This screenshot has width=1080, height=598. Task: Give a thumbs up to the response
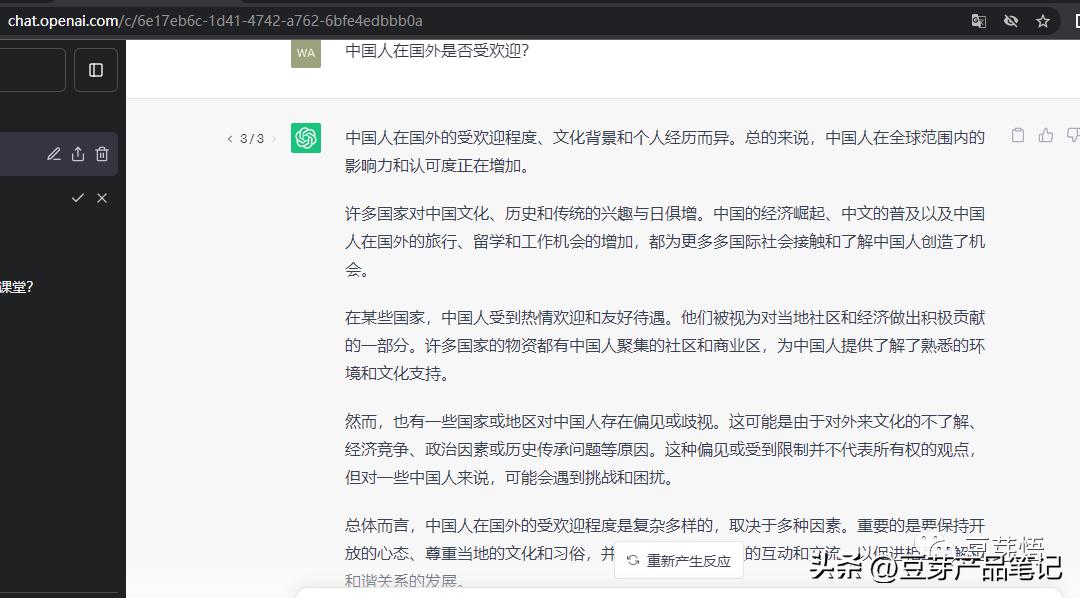(1046, 135)
